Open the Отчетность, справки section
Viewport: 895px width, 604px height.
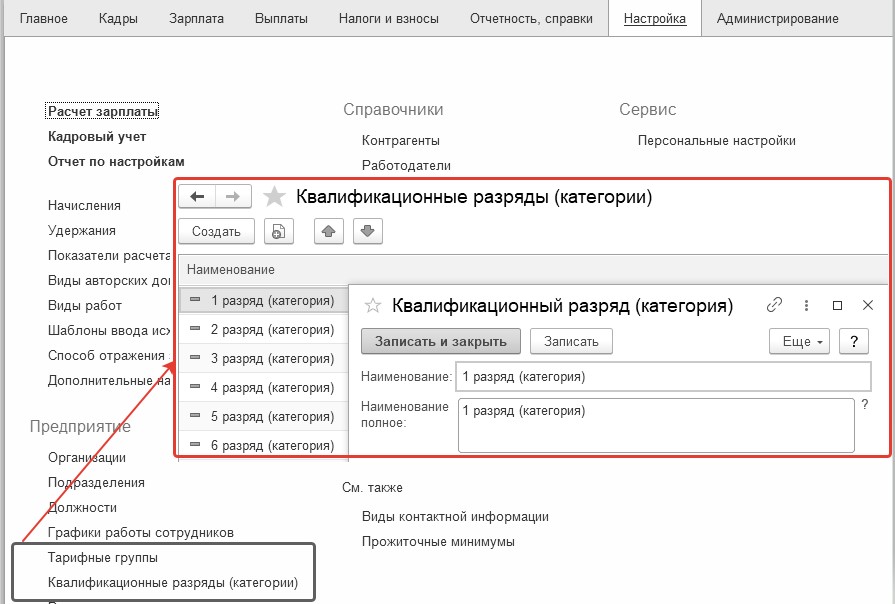pyautogui.click(x=531, y=18)
